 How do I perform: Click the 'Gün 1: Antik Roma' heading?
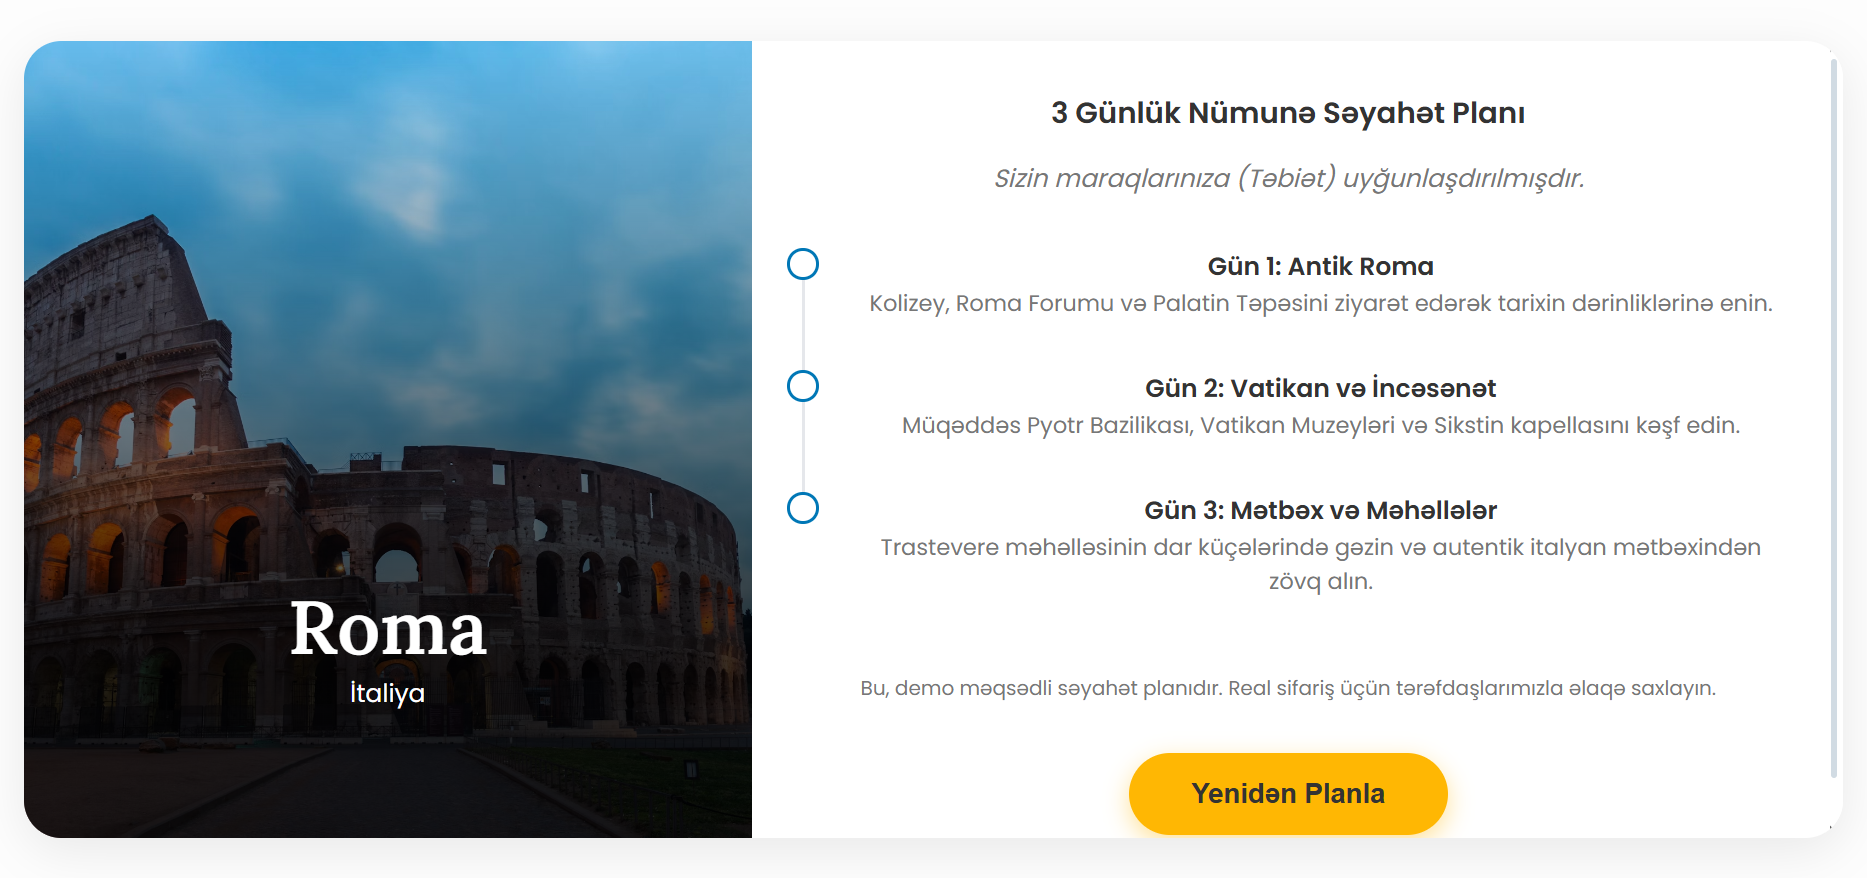coord(1320,266)
